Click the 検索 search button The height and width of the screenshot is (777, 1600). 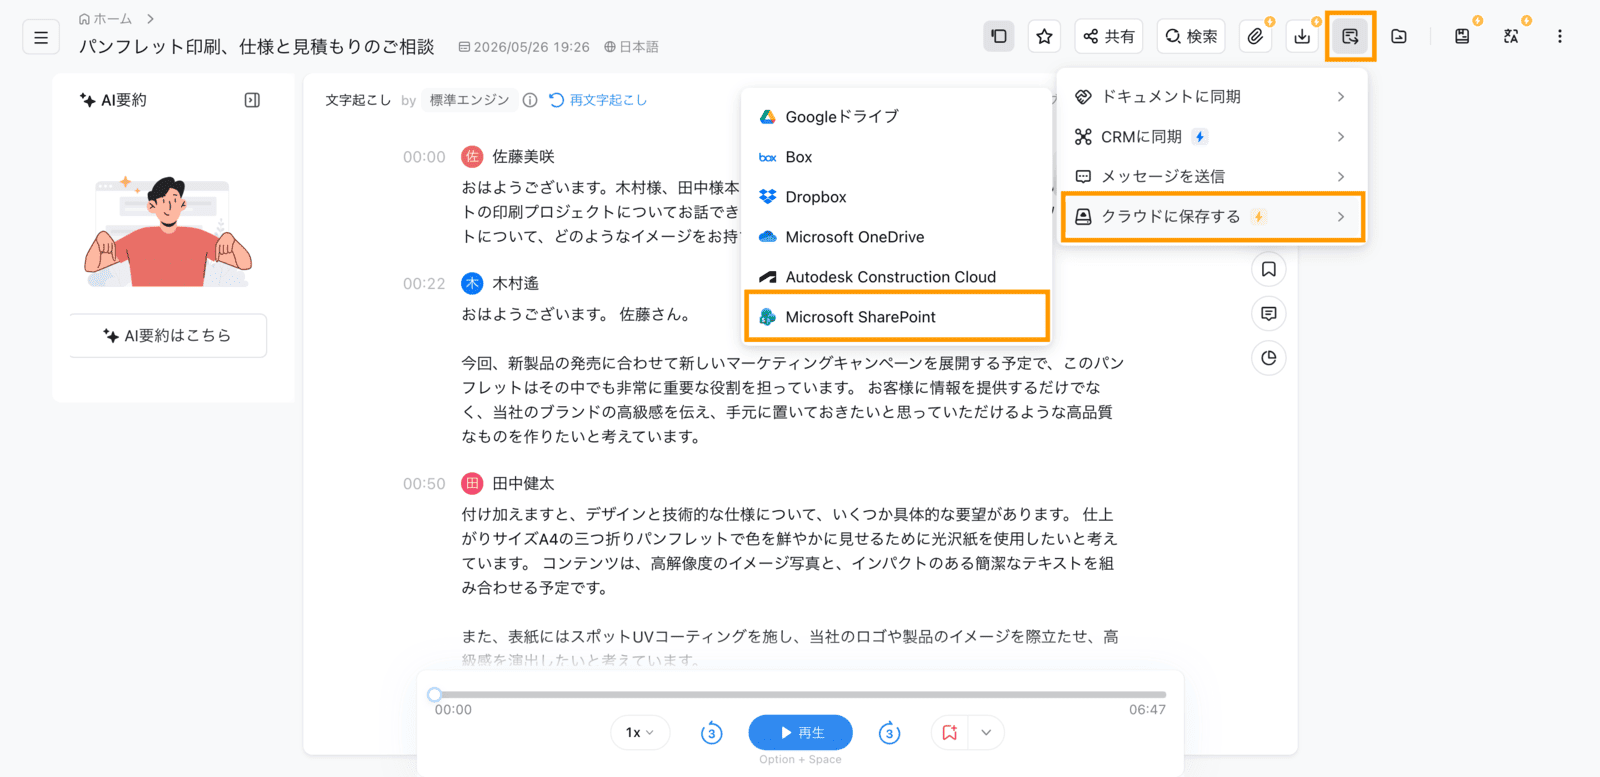coord(1191,37)
